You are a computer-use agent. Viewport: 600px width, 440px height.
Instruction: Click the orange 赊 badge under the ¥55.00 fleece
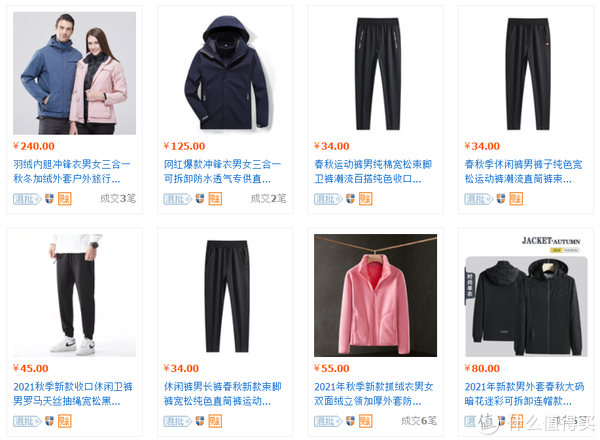coord(365,421)
